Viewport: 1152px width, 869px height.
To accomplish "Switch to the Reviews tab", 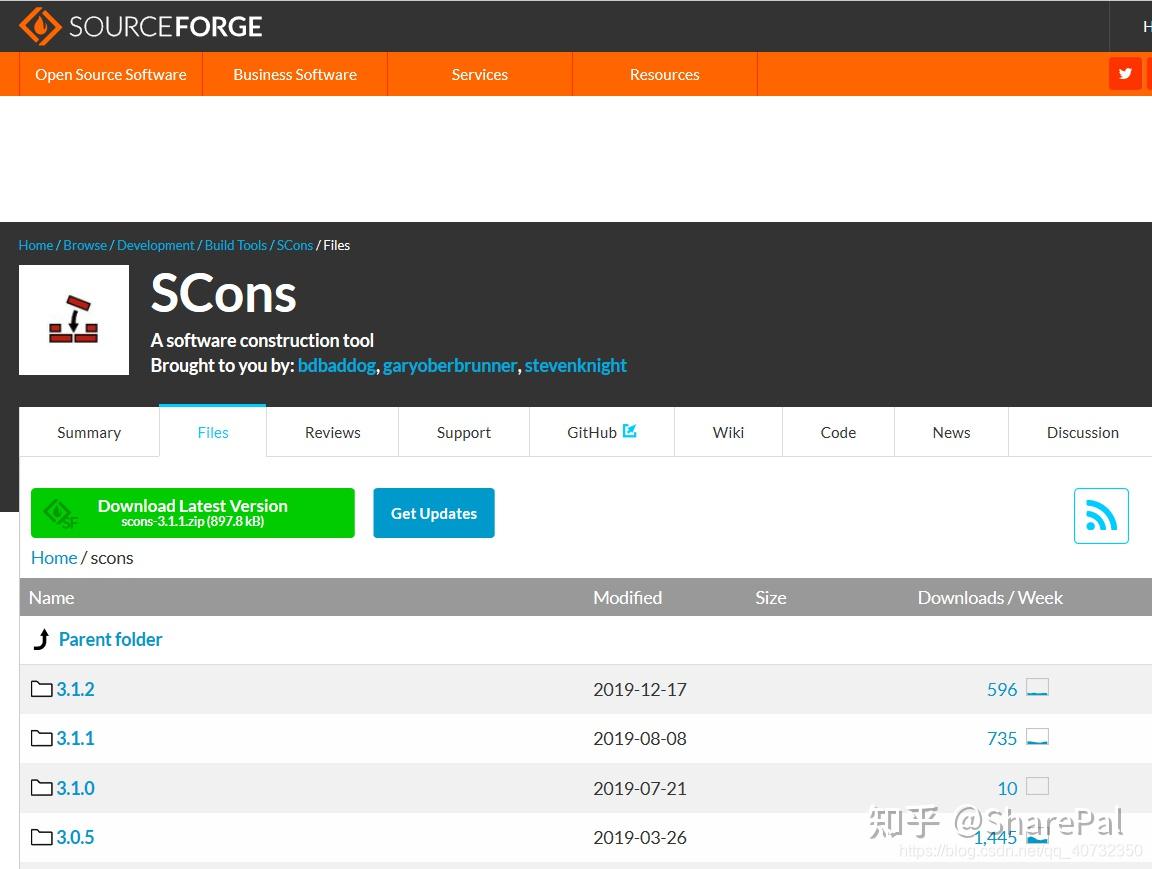I will (332, 432).
